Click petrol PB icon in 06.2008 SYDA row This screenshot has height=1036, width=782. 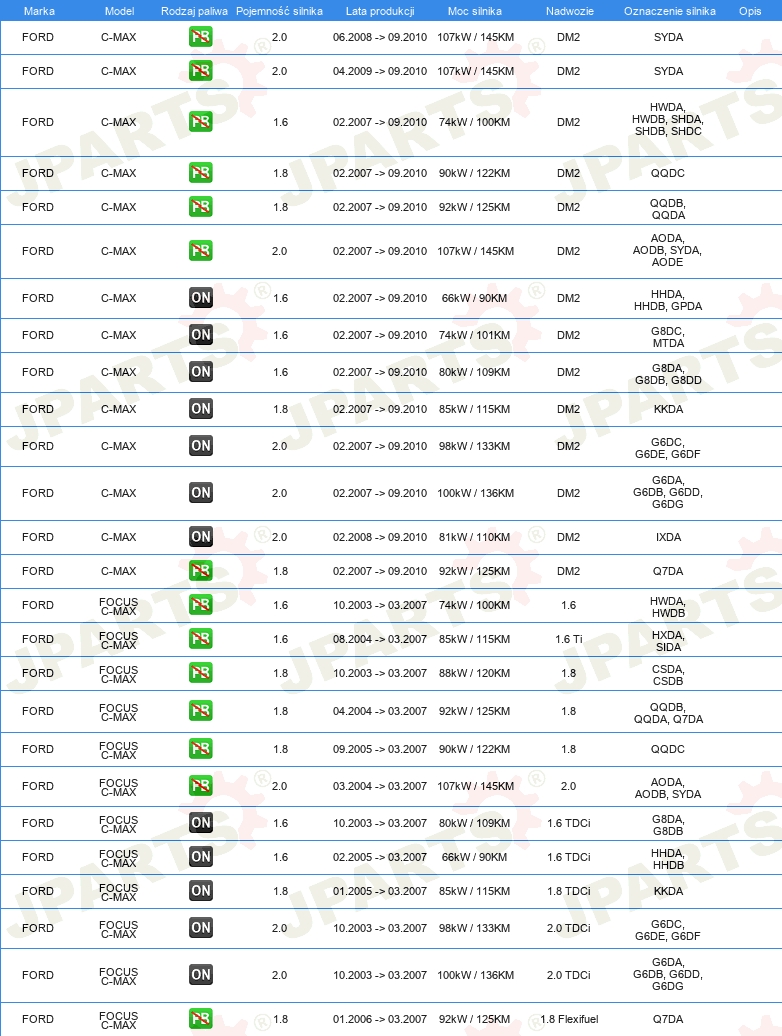tap(201, 37)
